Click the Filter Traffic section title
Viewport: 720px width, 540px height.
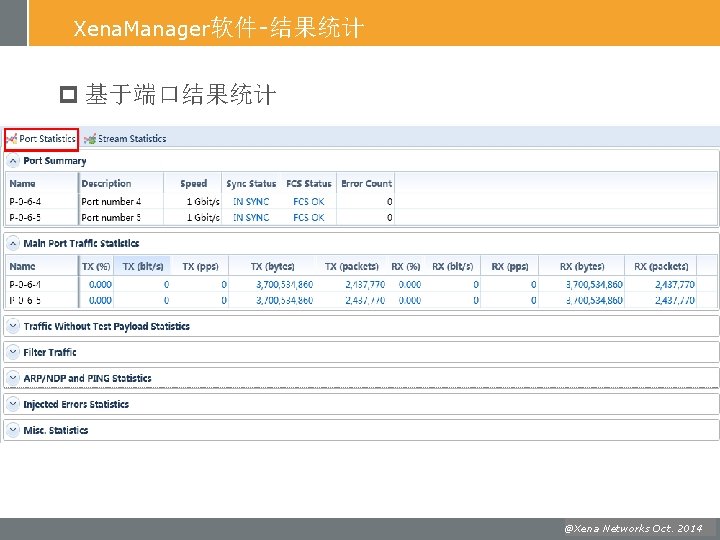(x=50, y=352)
